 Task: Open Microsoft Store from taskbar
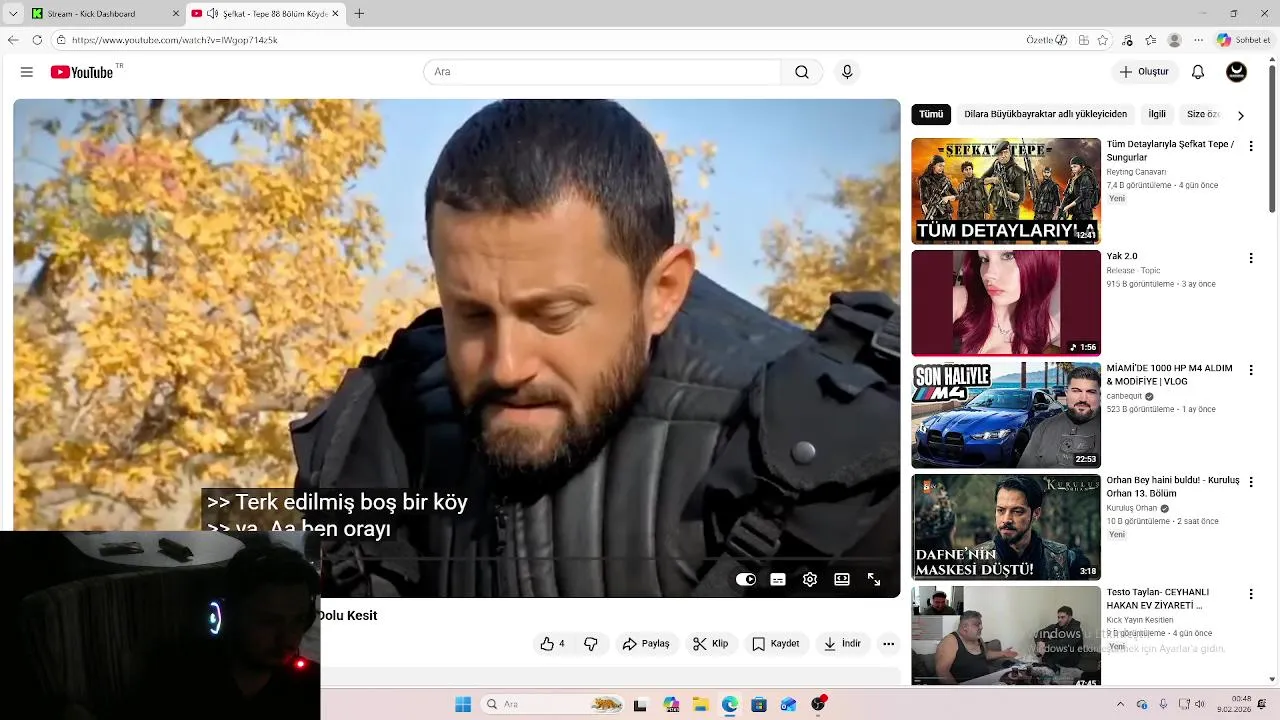[759, 704]
